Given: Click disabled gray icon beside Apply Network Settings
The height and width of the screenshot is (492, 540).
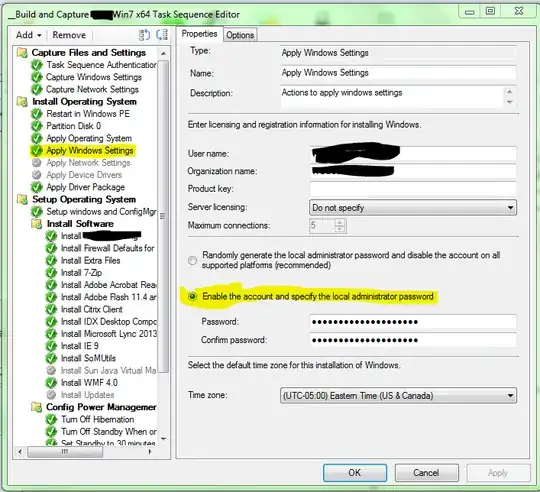Looking at the screenshot, I should tap(37, 163).
